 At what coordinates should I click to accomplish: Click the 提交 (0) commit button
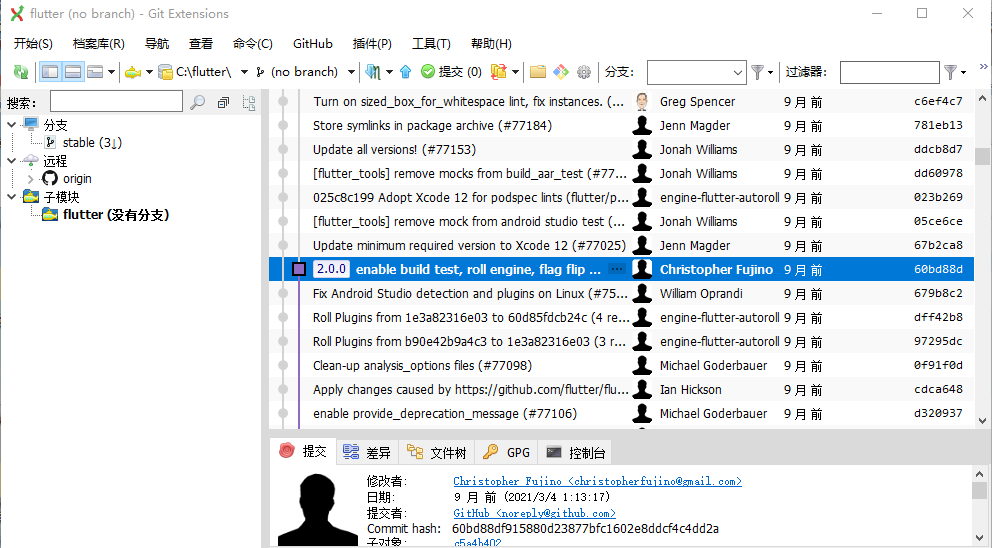(452, 72)
